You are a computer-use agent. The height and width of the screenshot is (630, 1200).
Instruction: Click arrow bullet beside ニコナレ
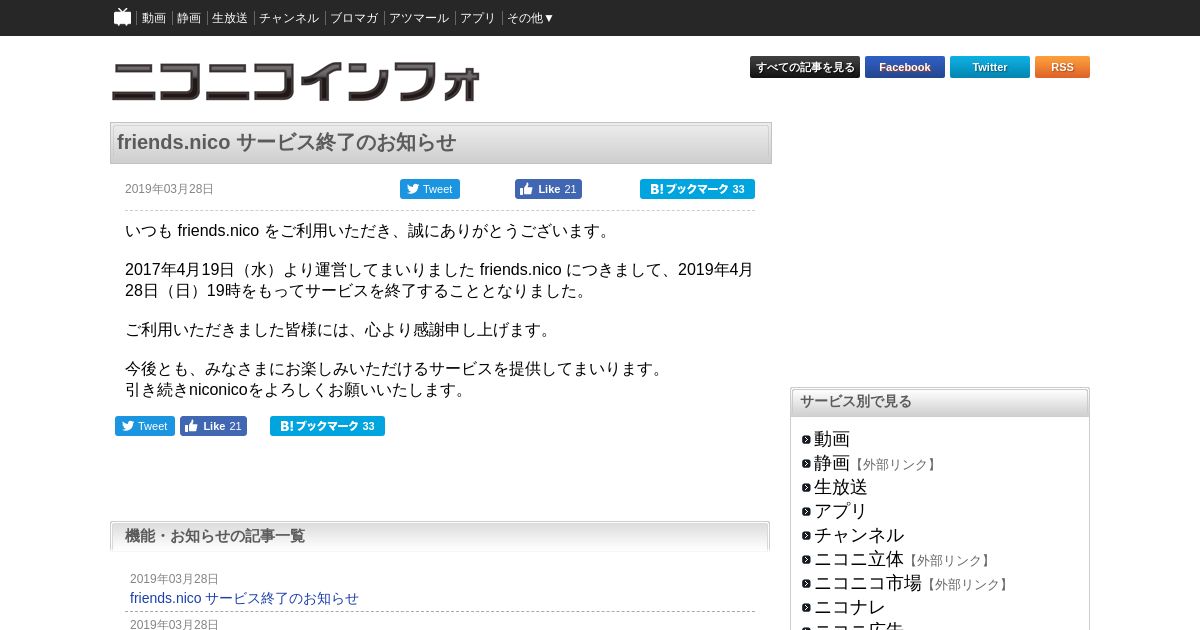(x=806, y=608)
